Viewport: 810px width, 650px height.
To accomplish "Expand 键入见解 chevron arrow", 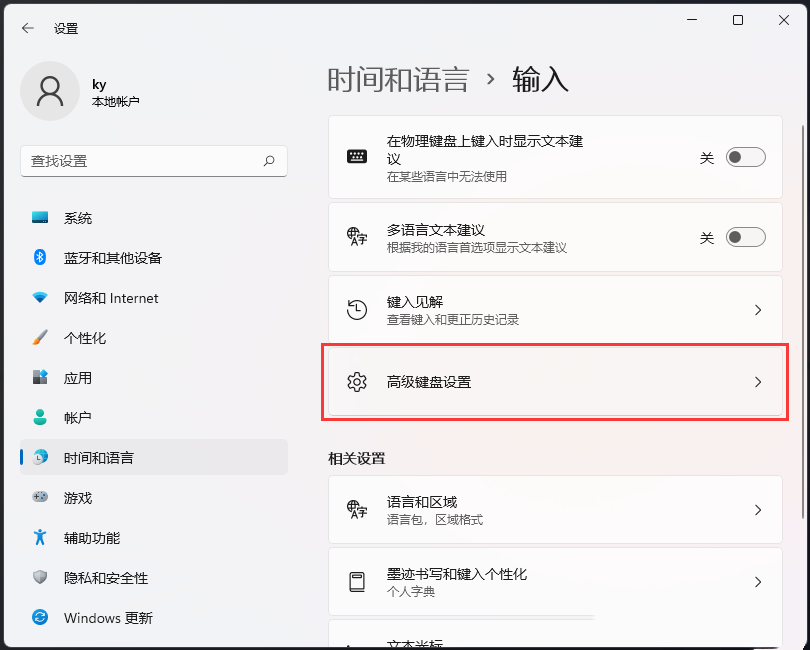I will 758,310.
